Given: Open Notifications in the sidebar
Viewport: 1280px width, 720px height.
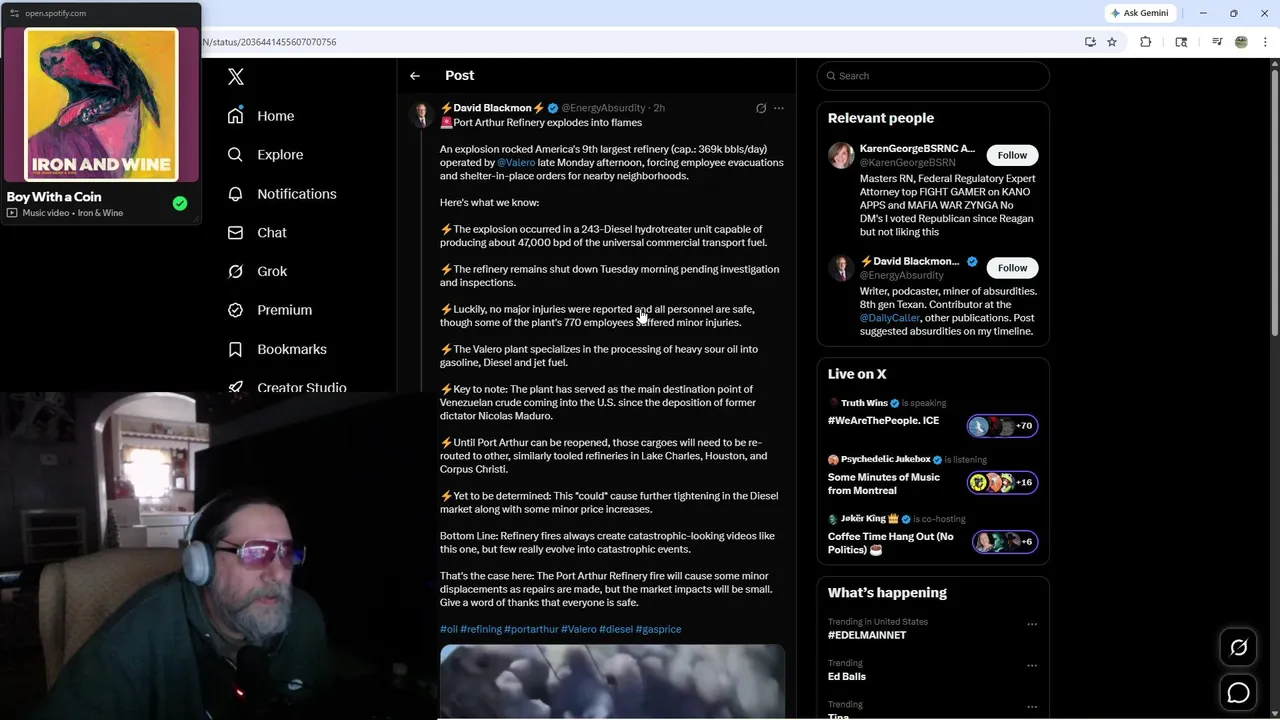Looking at the screenshot, I should (282, 194).
